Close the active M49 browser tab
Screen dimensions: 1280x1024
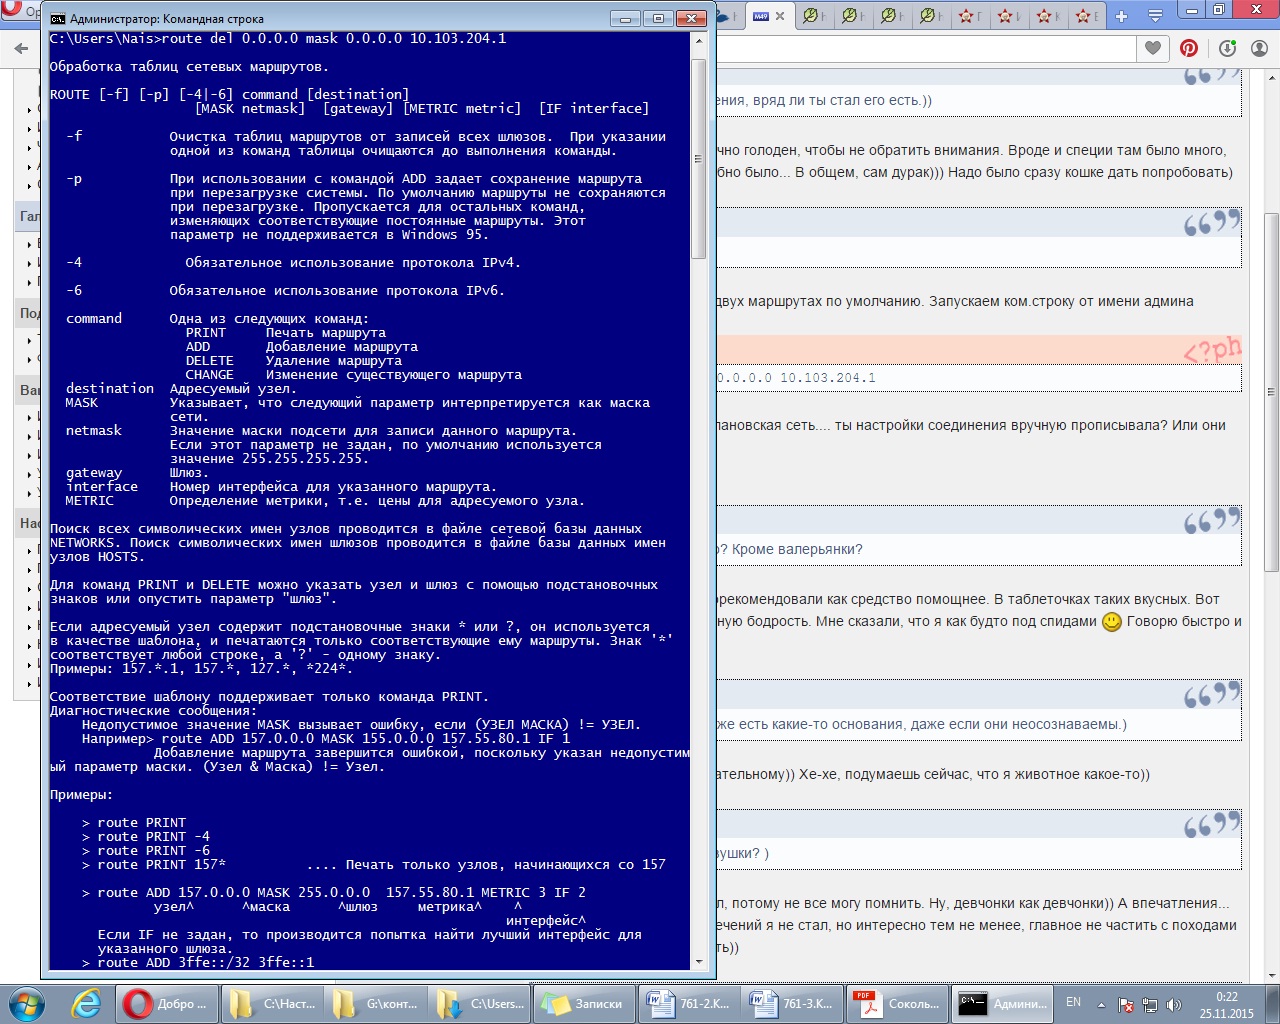coord(781,16)
